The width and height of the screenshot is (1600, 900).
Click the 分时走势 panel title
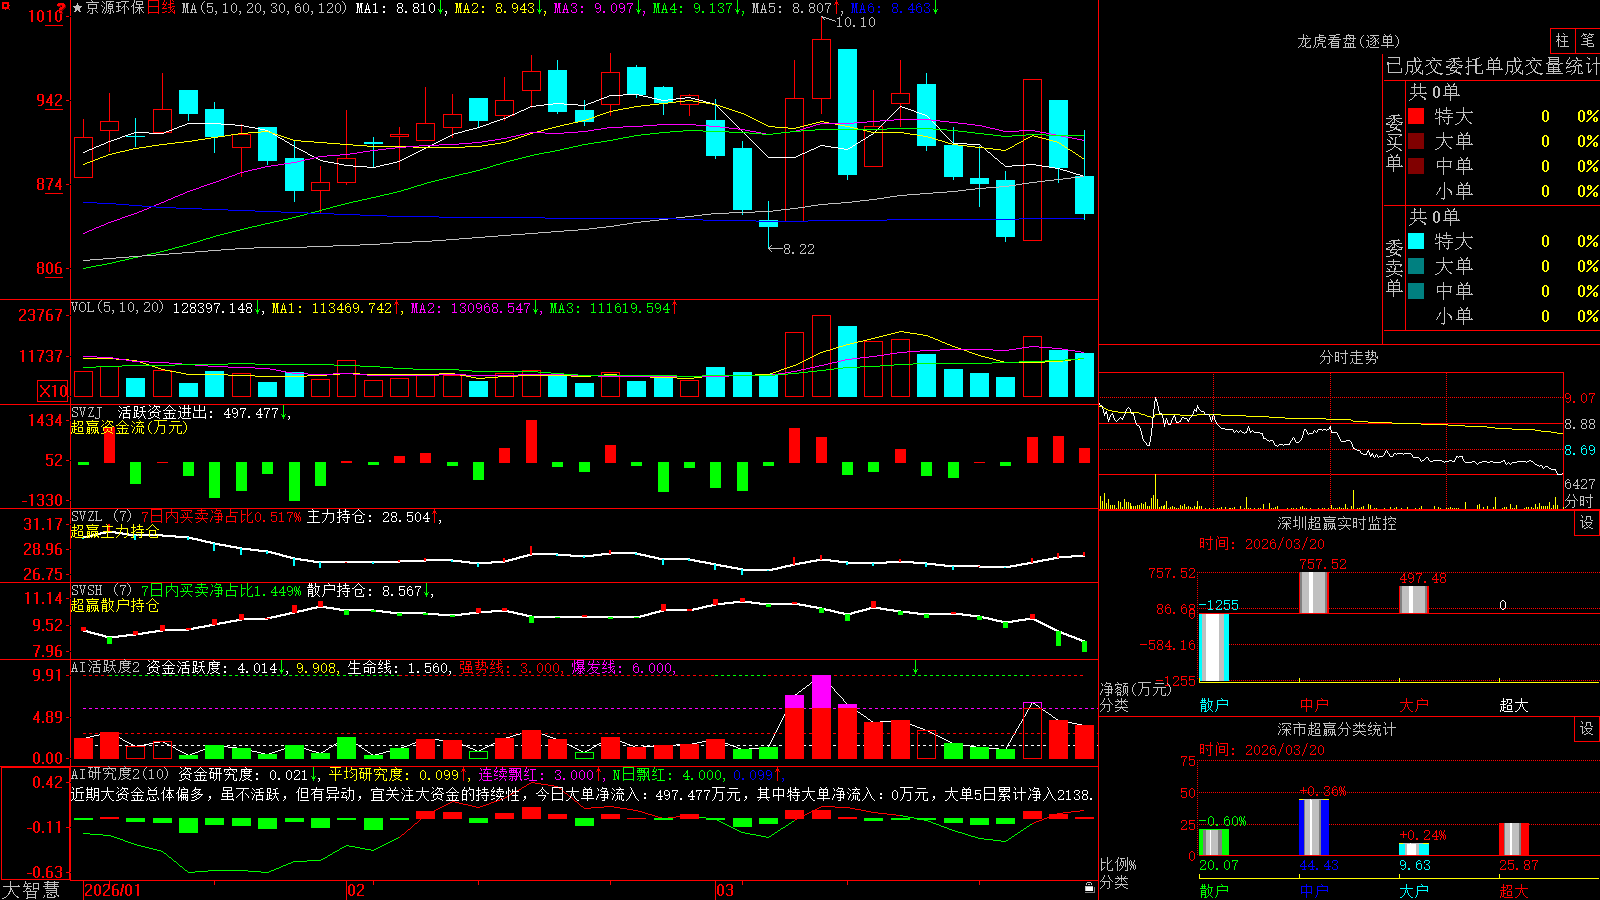point(1348,357)
